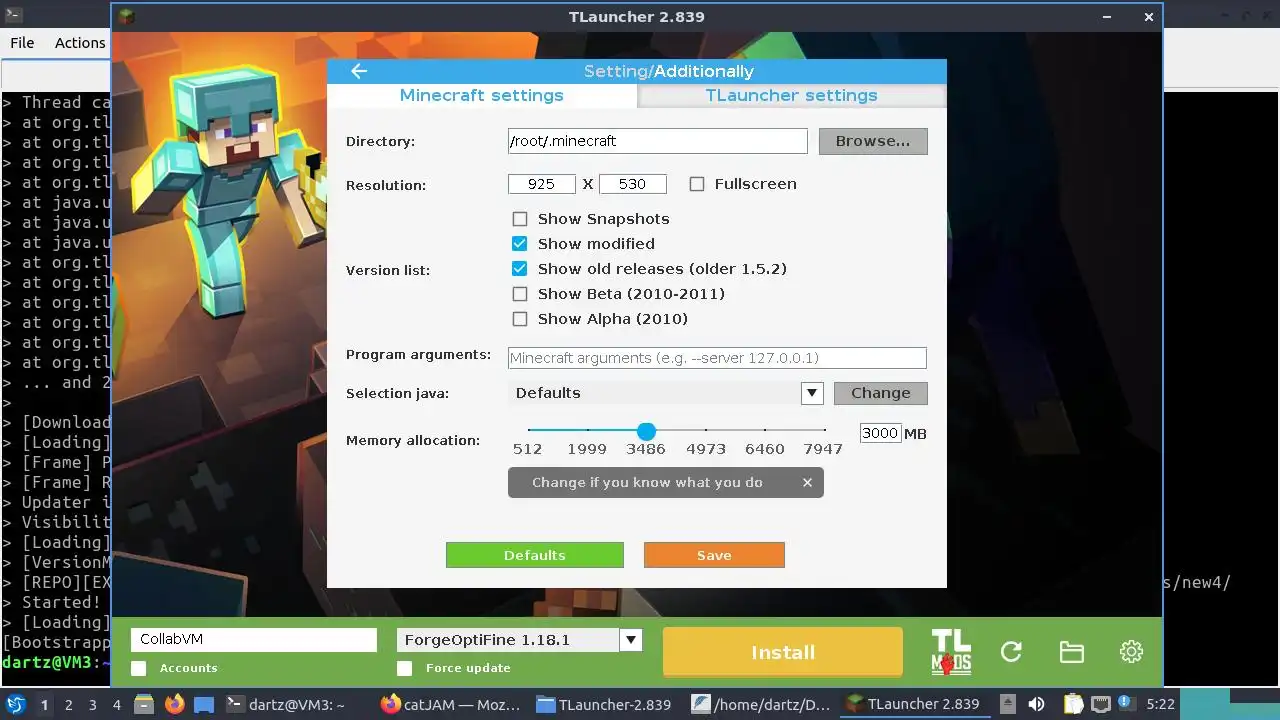
Task: Switch to the catJAM Mozilla taskbar entry
Action: [x=451, y=705]
